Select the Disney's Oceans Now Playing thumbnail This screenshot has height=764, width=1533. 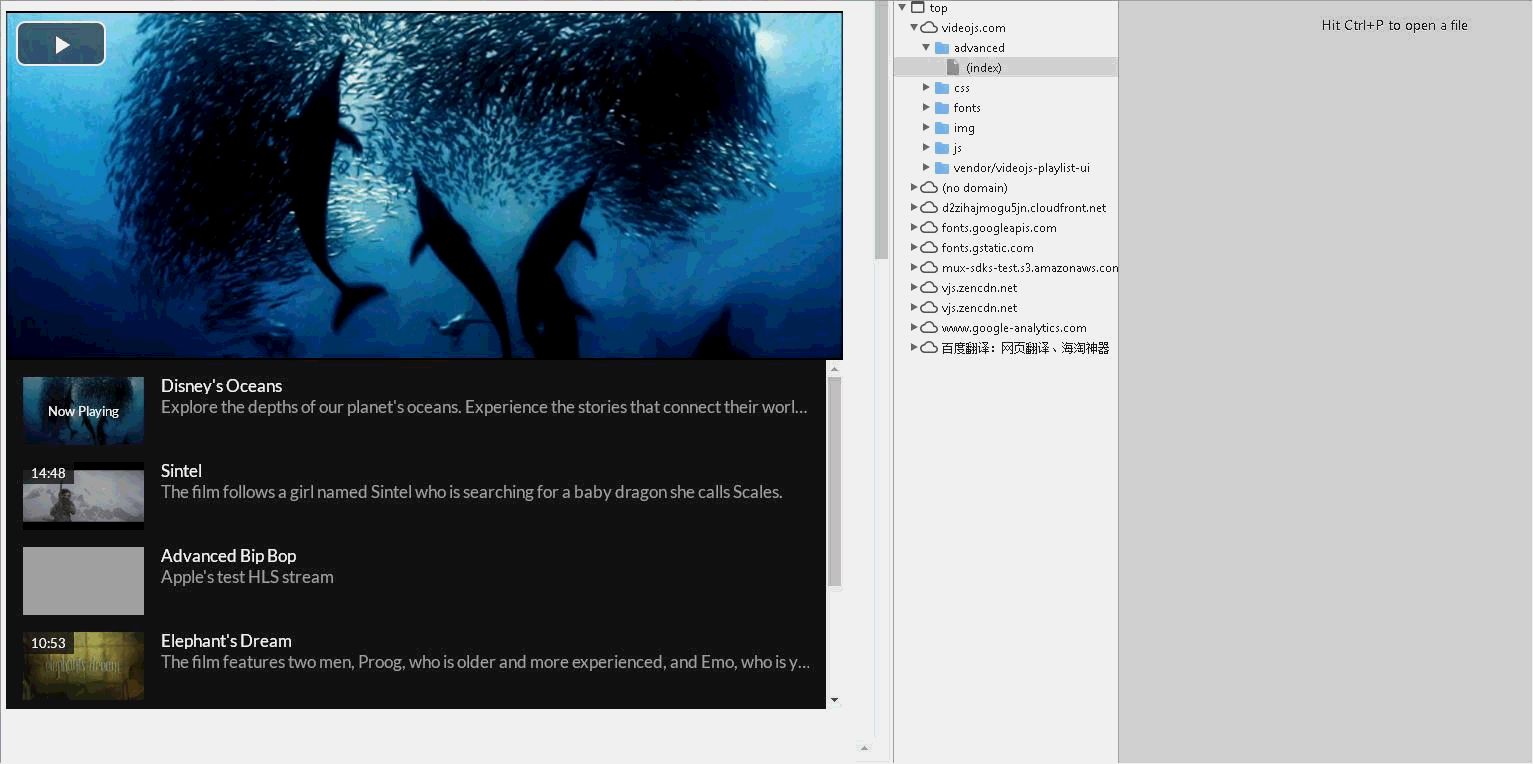(83, 410)
